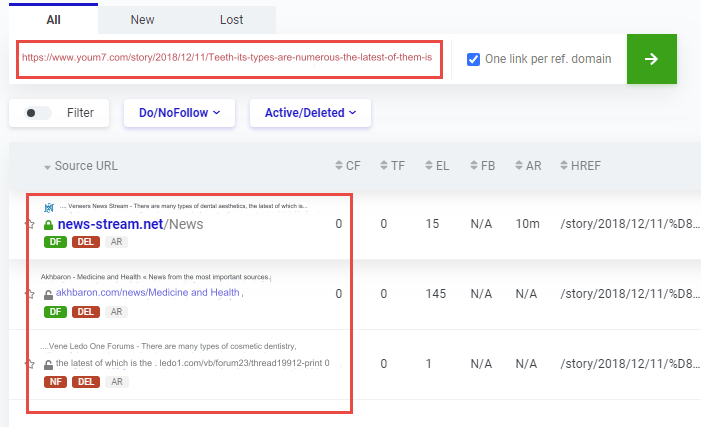Star the akhbaron.com row
701x427 pixels.
30,294
